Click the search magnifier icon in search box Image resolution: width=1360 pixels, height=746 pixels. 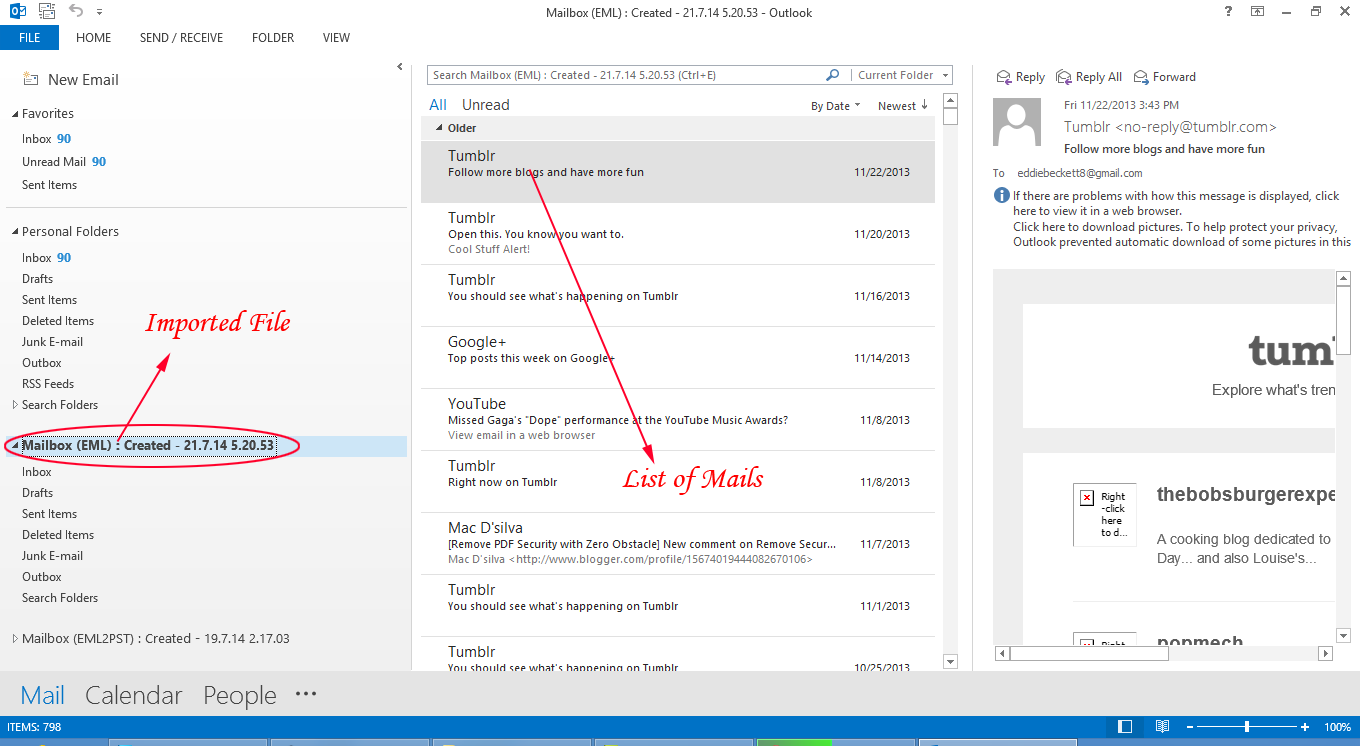pos(832,75)
